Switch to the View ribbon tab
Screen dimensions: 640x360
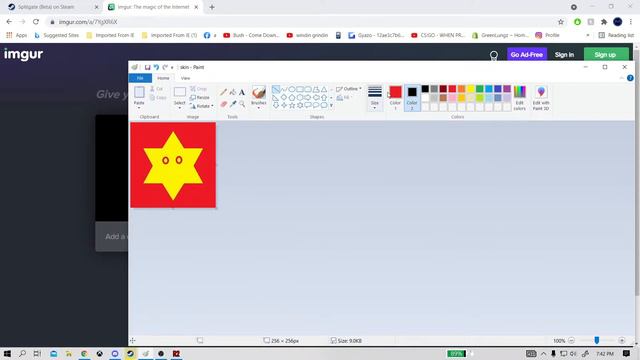click(185, 78)
